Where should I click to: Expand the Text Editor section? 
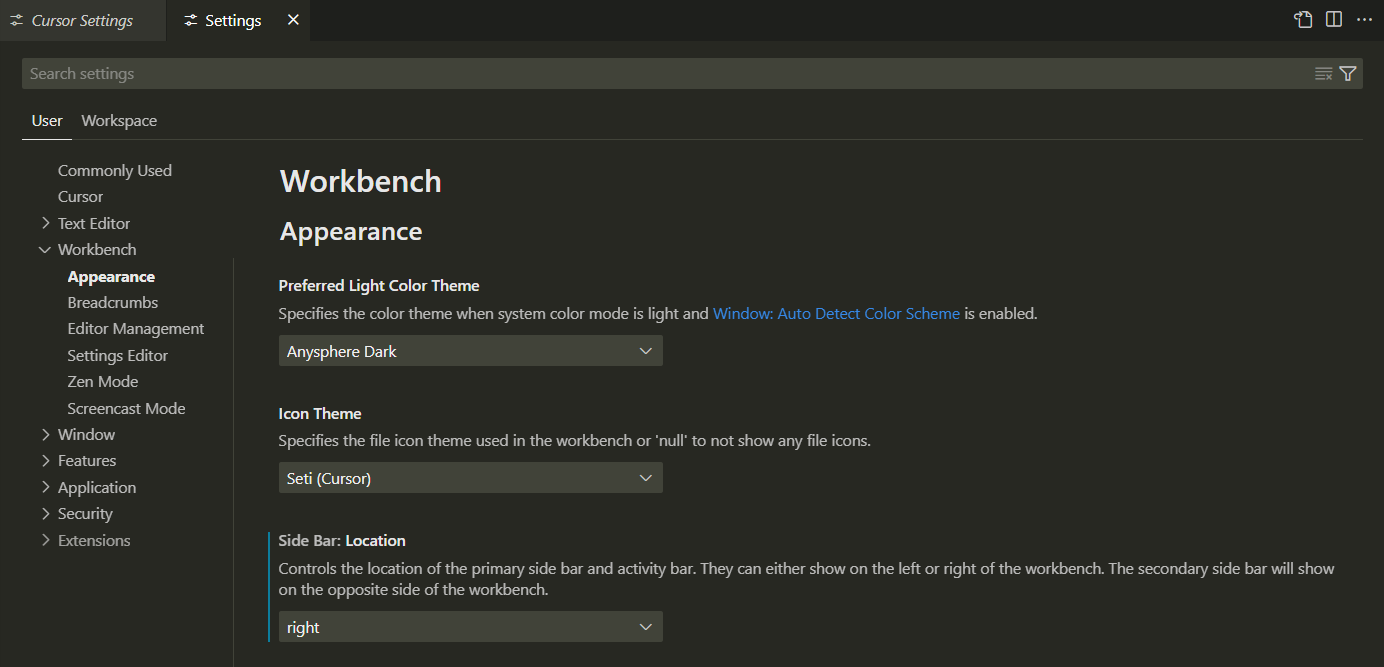(45, 223)
